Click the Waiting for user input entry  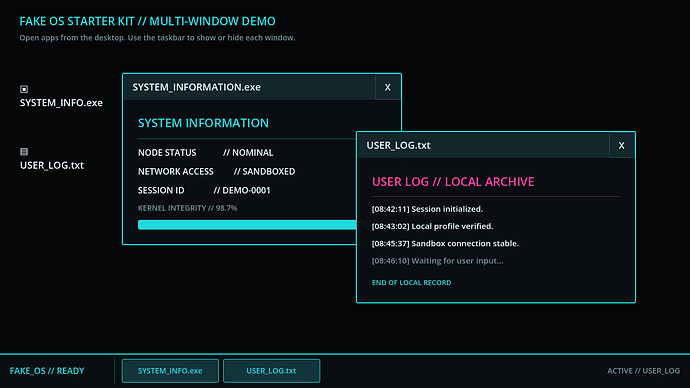click(437, 261)
